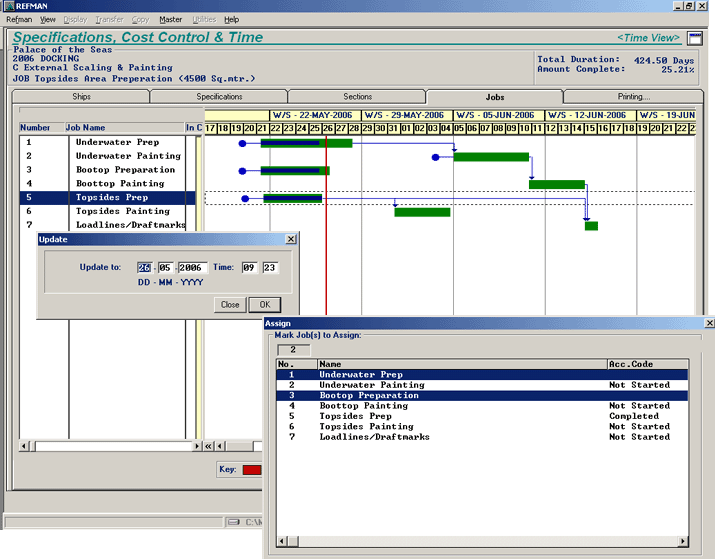The image size is (715, 559).
Task: Click the window icon beside Time View
Action: point(695,38)
